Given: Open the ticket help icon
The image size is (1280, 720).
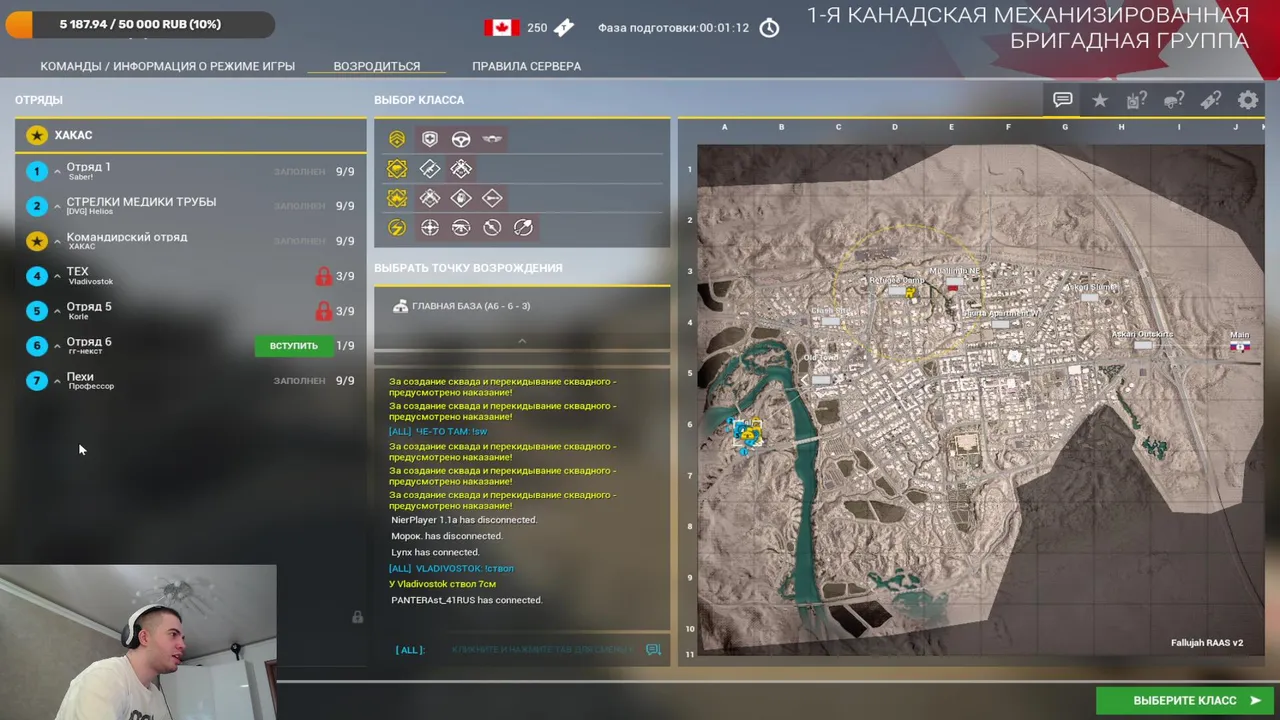Looking at the screenshot, I should (x=1211, y=100).
